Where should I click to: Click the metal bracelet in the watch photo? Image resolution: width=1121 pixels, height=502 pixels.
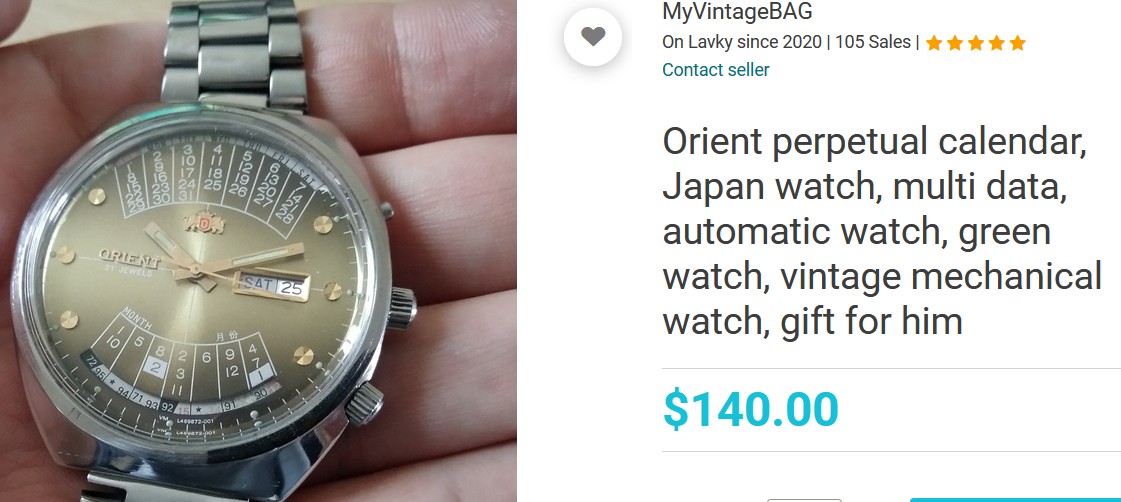(x=234, y=51)
